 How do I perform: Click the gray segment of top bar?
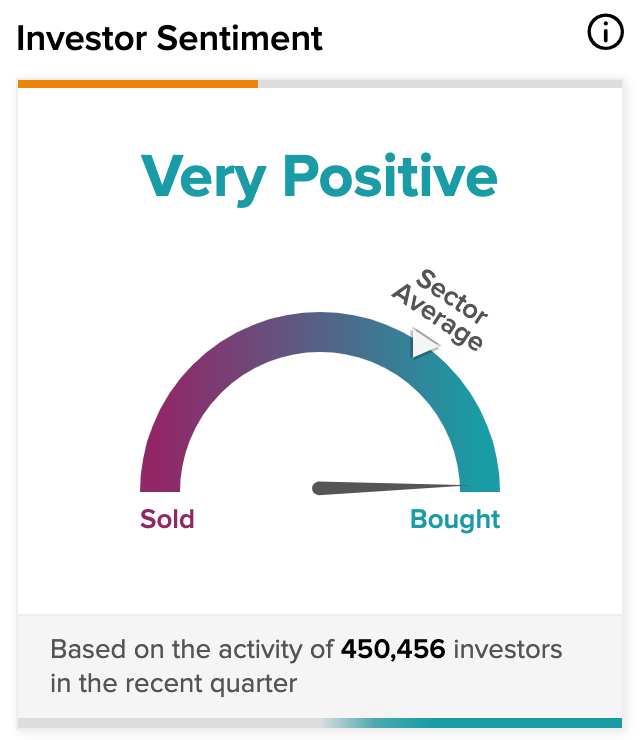pos(440,84)
